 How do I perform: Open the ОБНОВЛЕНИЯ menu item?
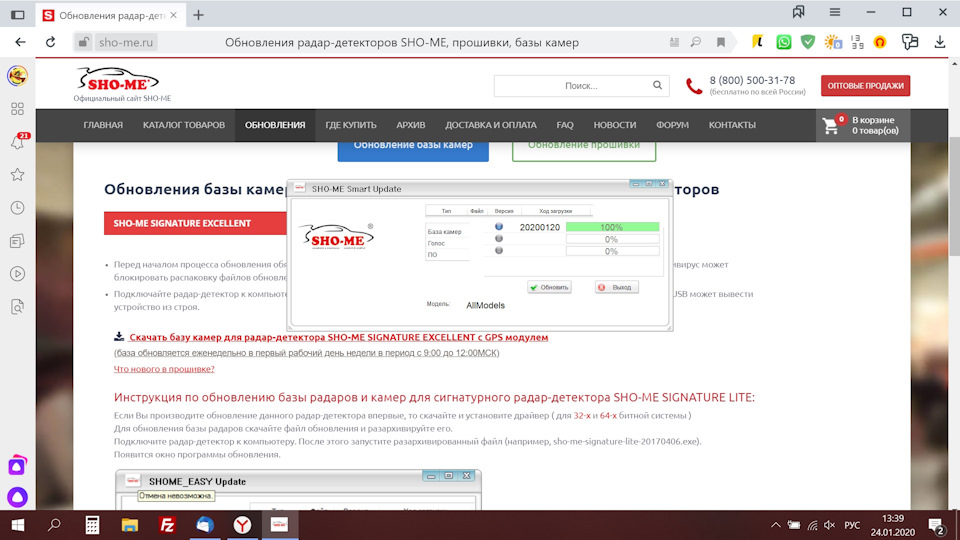coord(275,125)
